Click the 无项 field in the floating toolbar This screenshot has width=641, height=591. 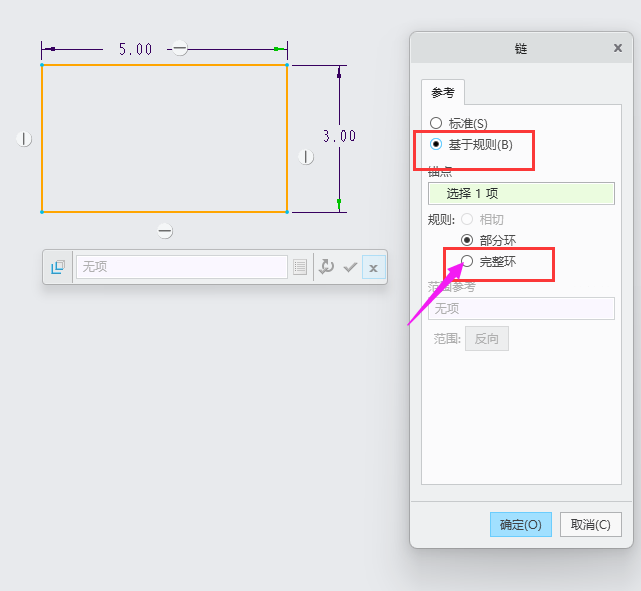click(x=182, y=267)
